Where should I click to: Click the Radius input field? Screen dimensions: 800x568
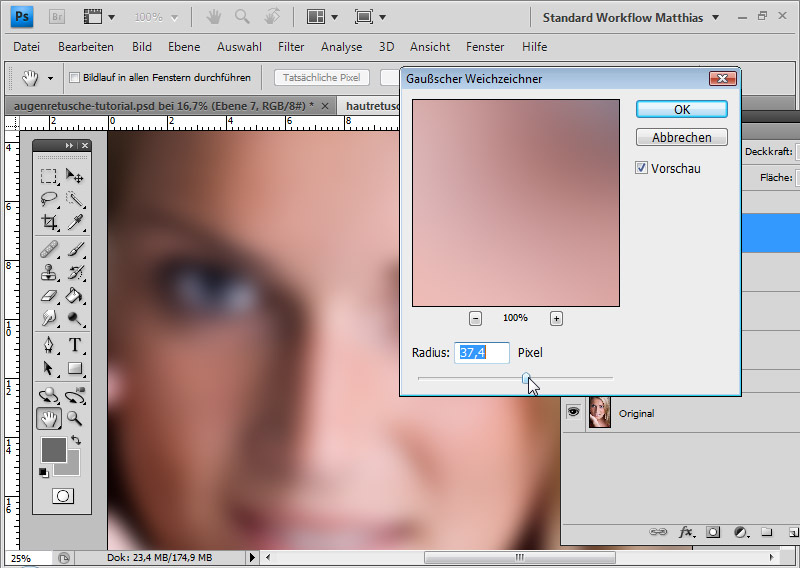pos(482,353)
